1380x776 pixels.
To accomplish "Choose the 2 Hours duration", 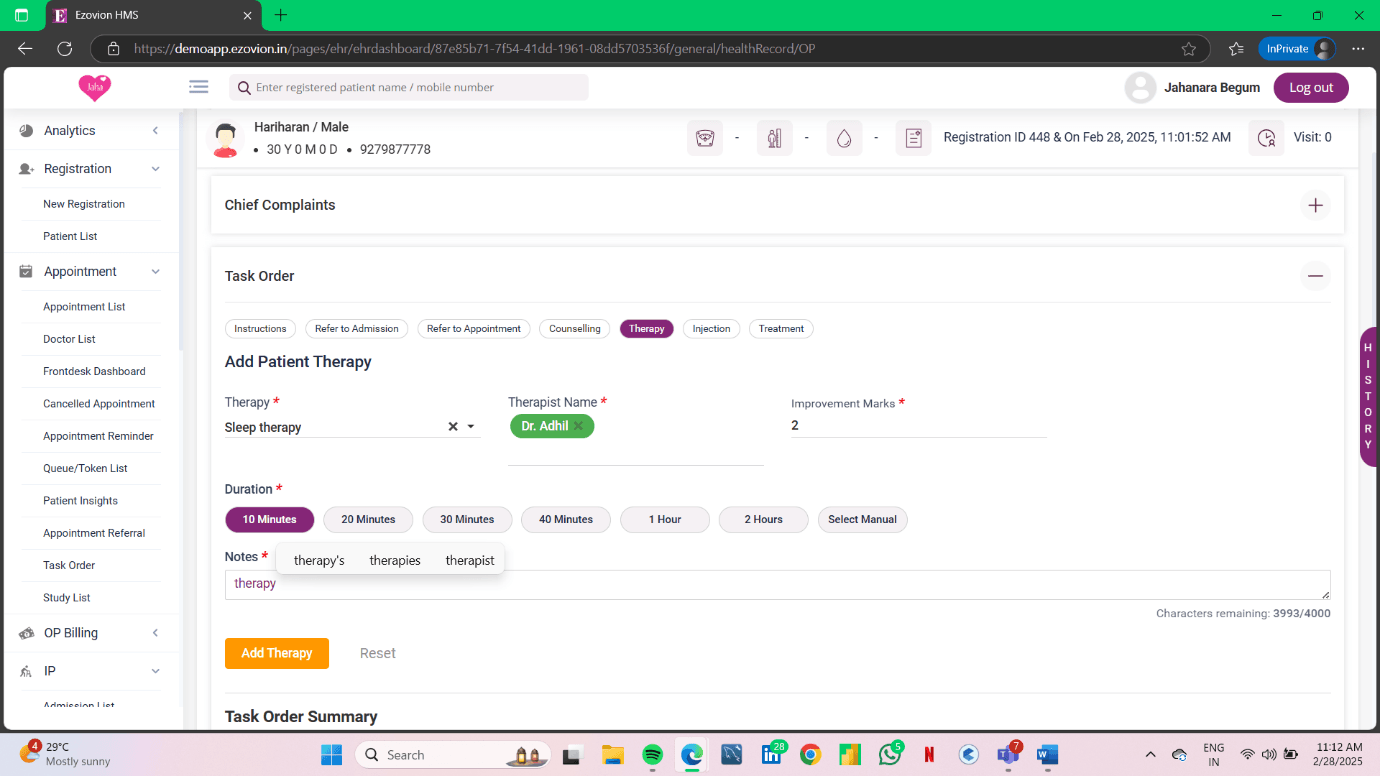I will 764,519.
